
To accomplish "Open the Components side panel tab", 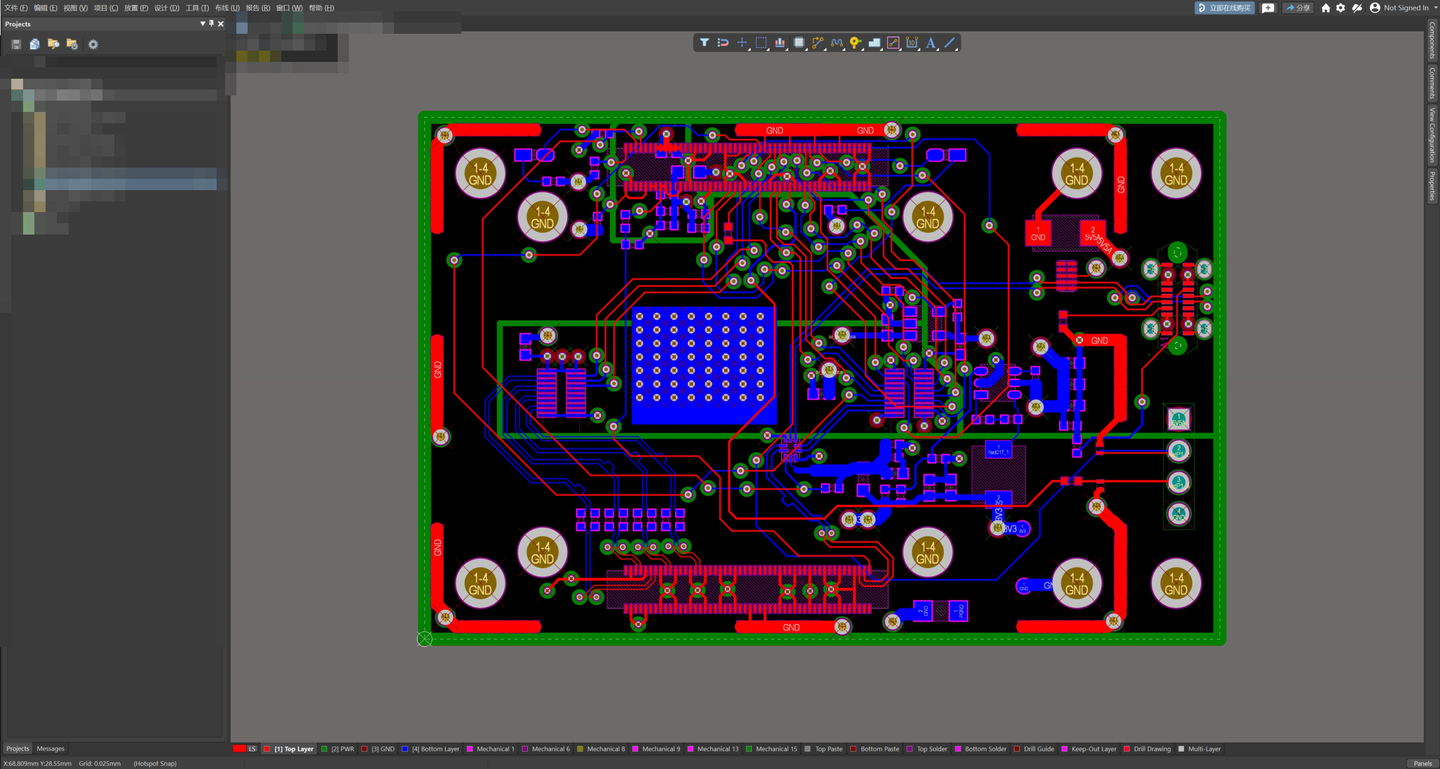I will (x=1432, y=41).
